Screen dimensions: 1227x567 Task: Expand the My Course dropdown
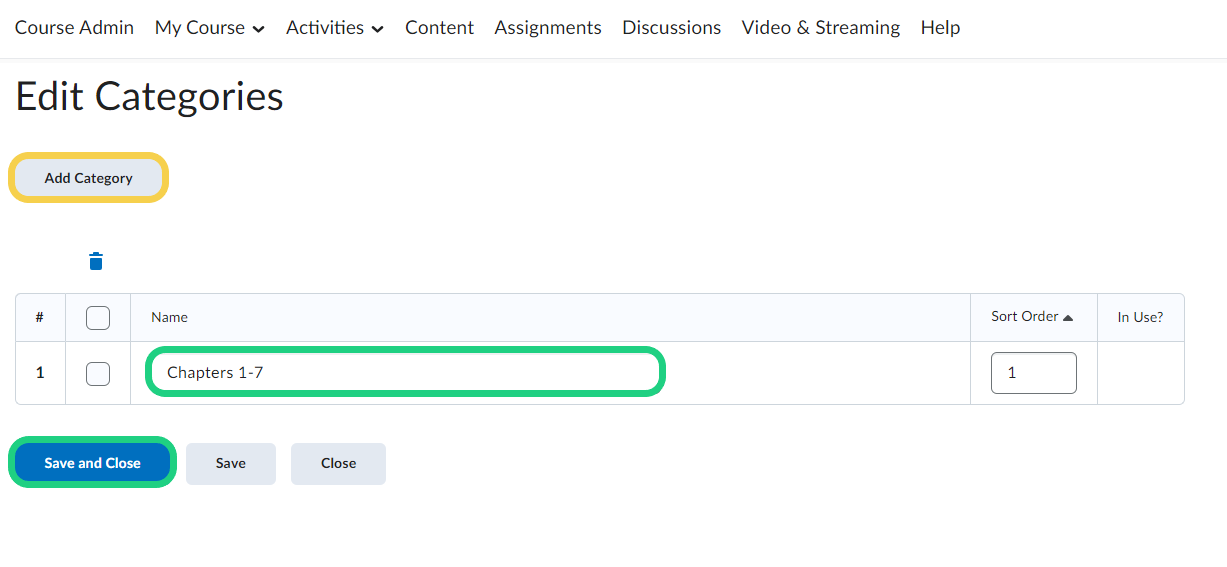click(210, 28)
